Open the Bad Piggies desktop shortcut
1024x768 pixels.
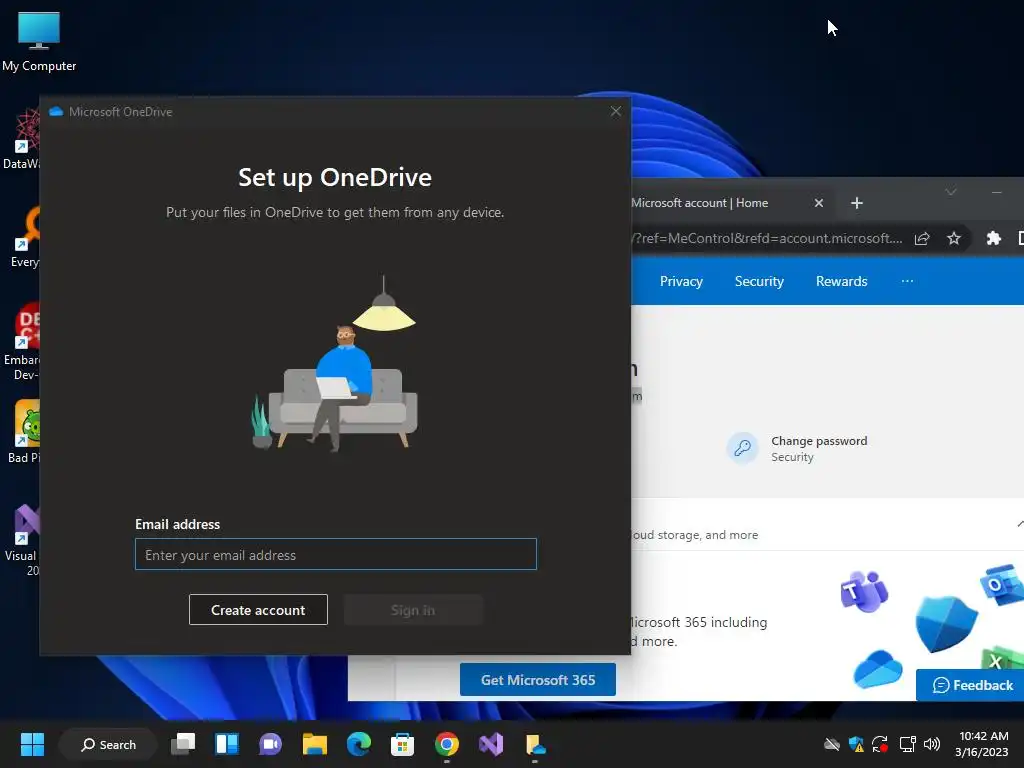(24, 432)
